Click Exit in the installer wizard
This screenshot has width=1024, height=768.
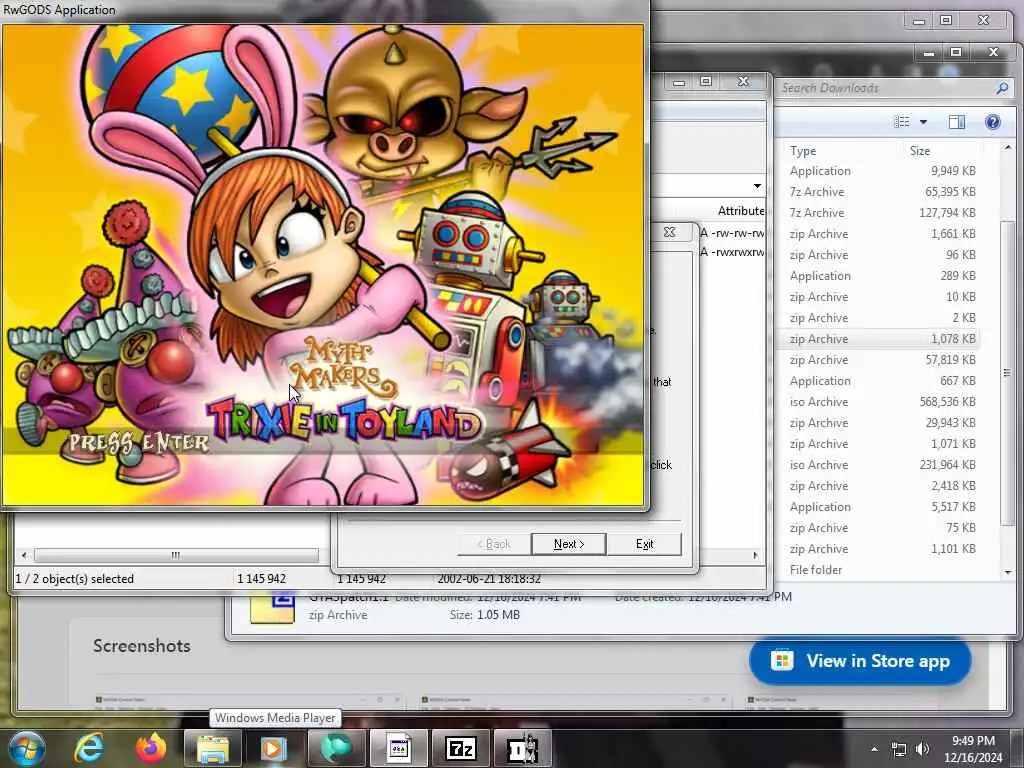click(644, 544)
